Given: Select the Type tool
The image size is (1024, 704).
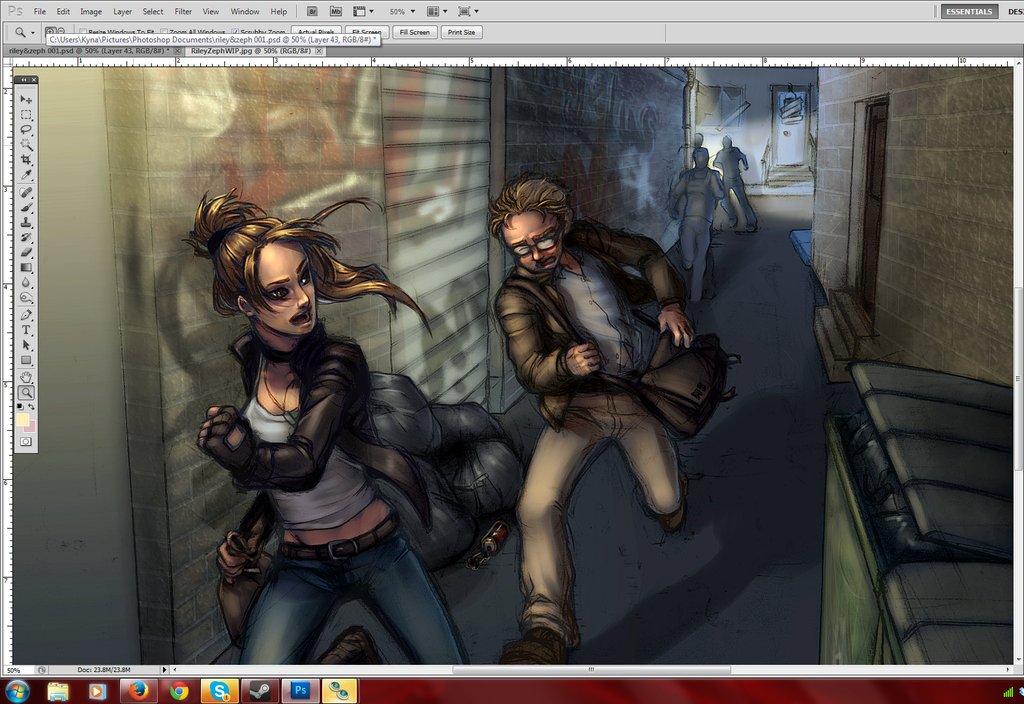Looking at the screenshot, I should tap(26, 330).
